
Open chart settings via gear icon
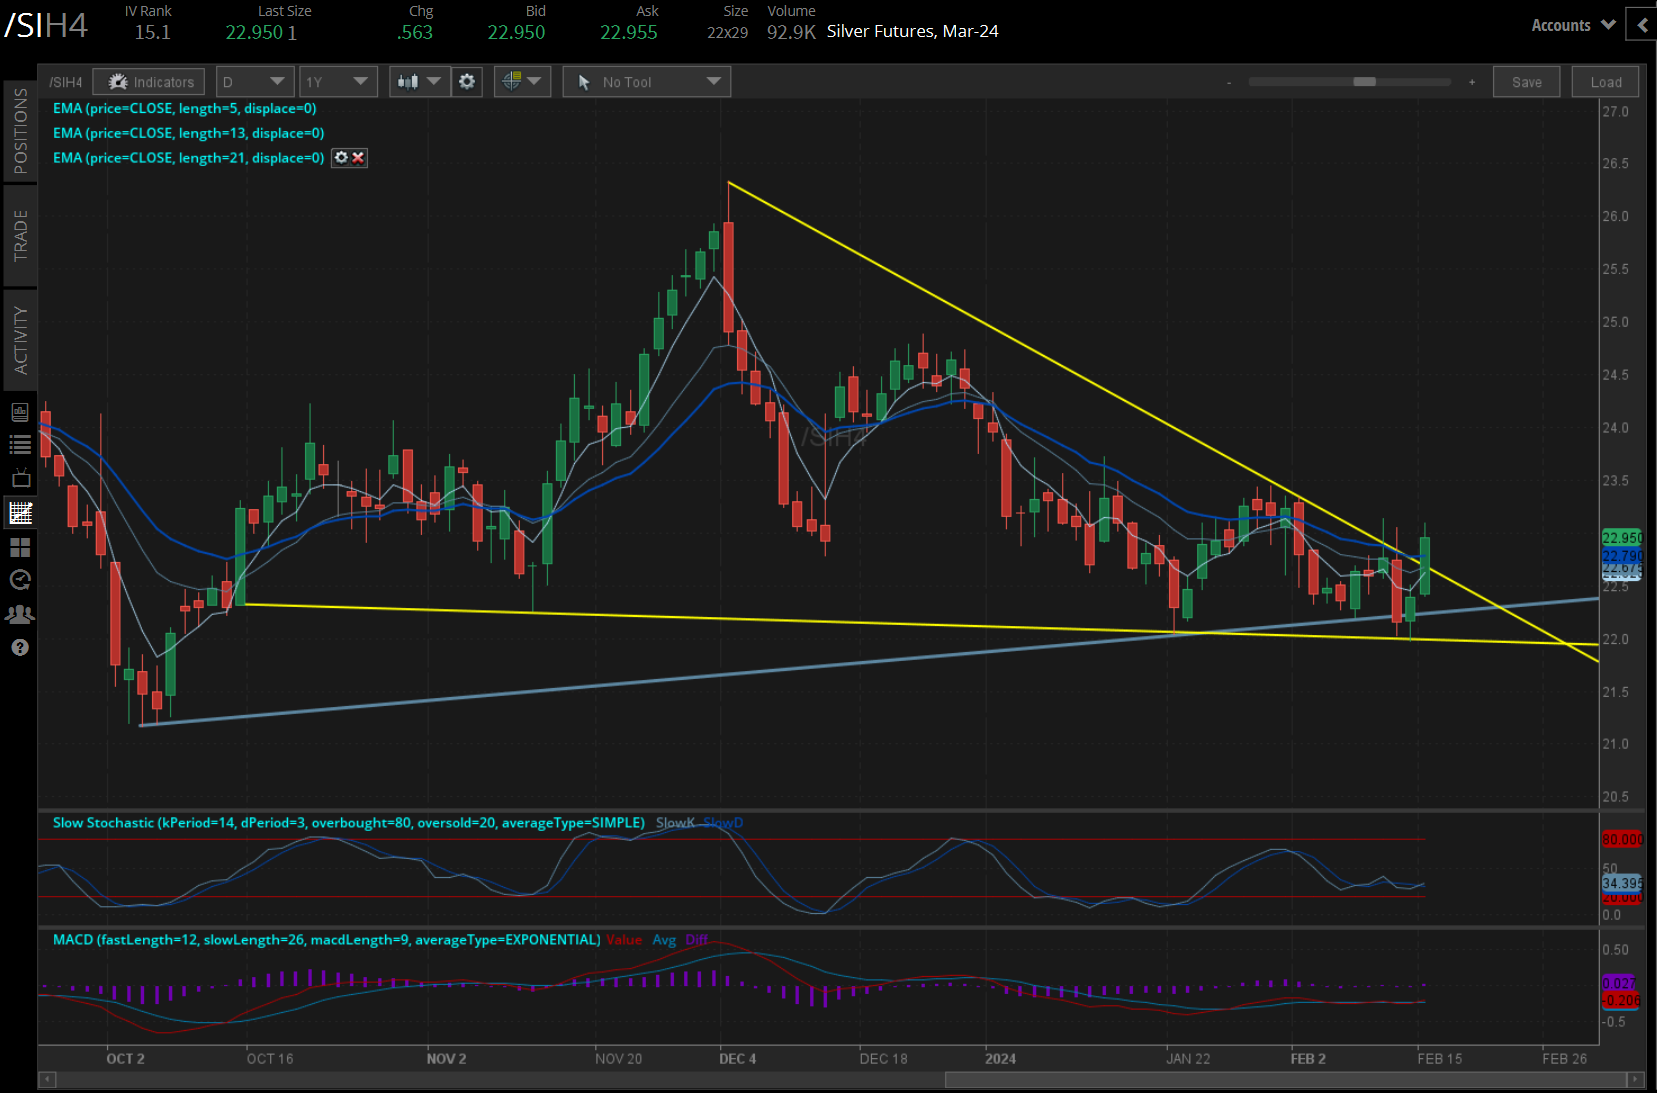click(x=466, y=81)
